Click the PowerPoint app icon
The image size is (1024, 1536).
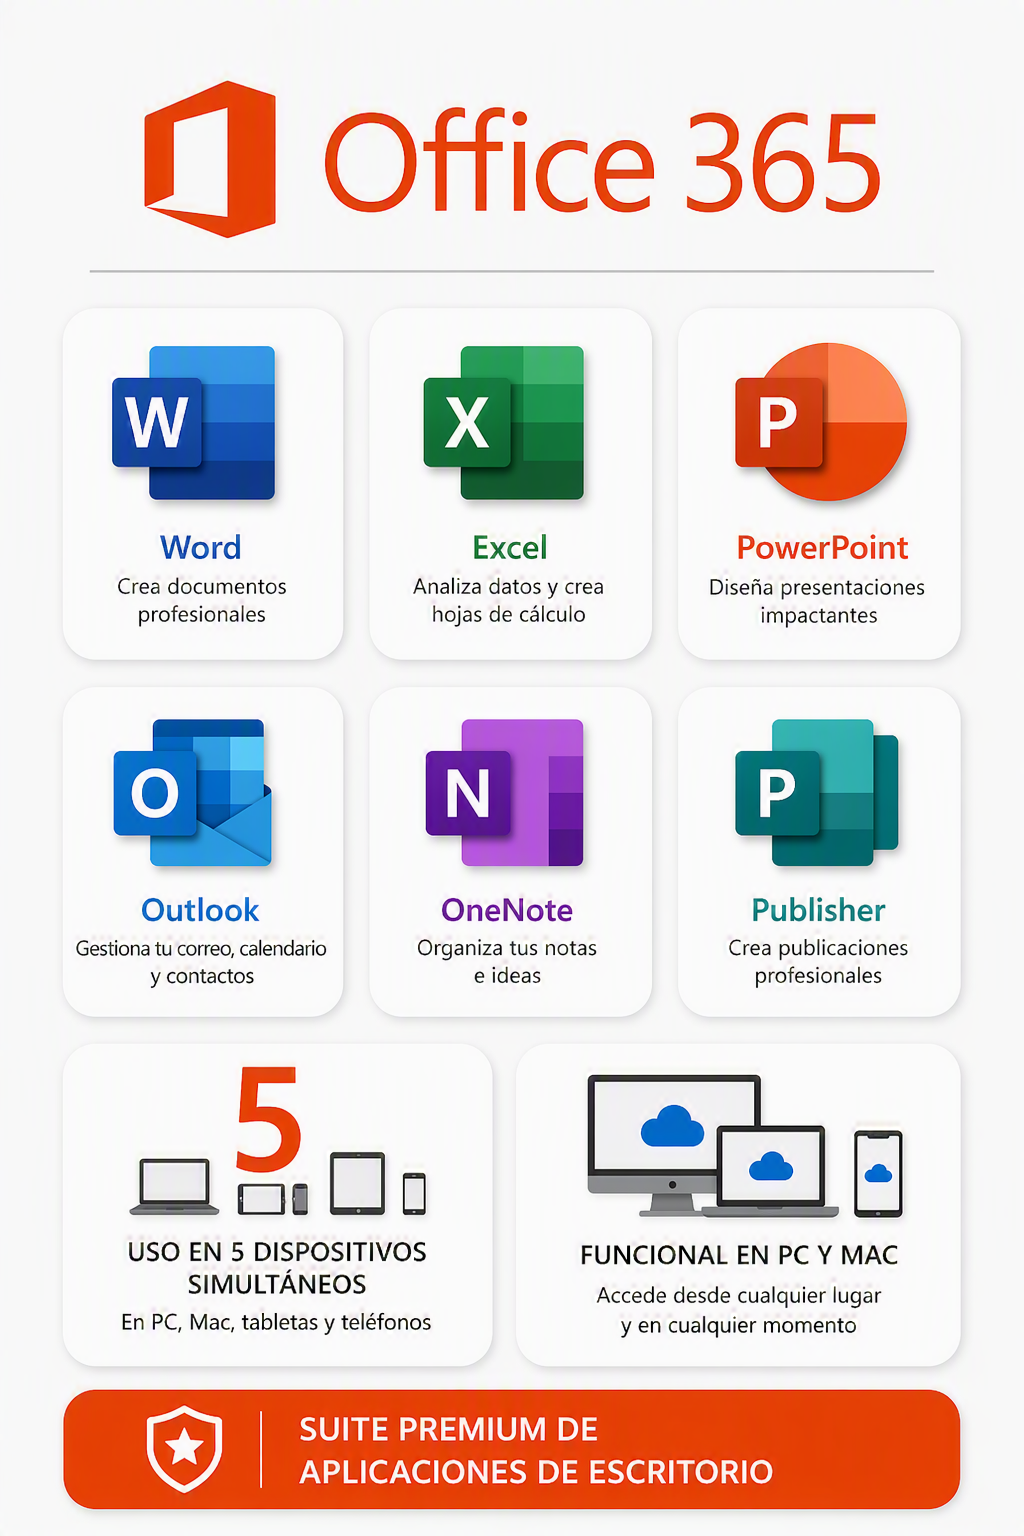coord(821,422)
